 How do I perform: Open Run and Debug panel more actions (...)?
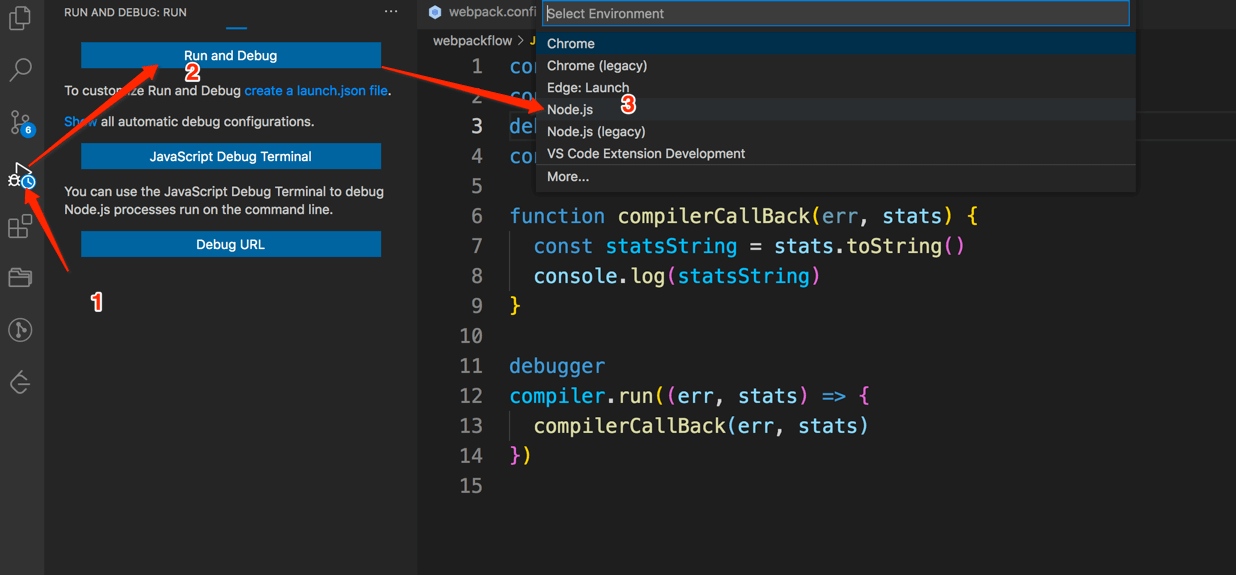[x=391, y=12]
